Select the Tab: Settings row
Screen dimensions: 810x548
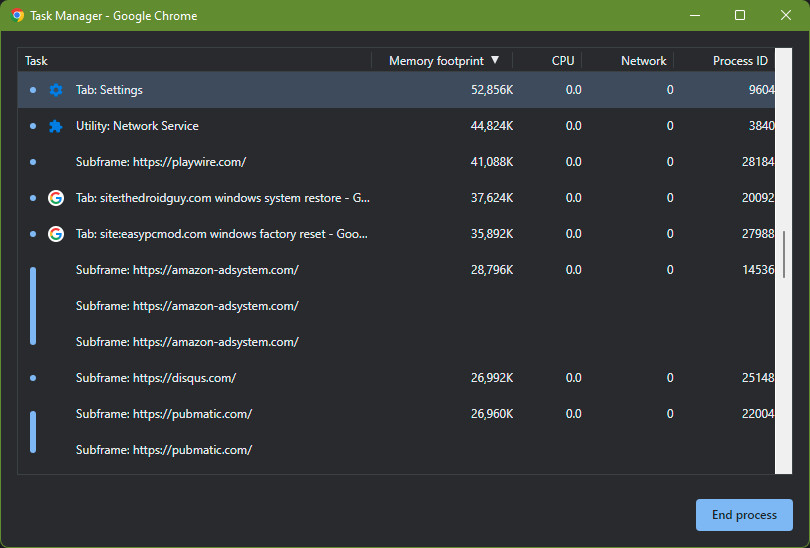pyautogui.click(x=396, y=90)
